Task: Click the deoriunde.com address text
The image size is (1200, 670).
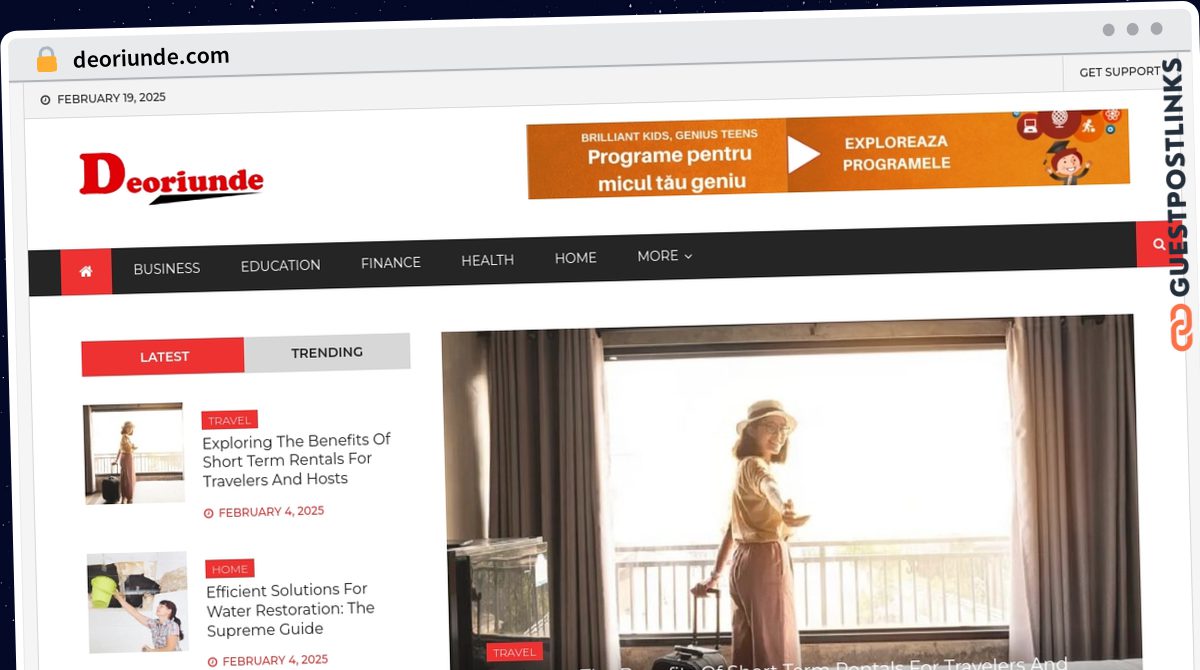Action: point(151,58)
